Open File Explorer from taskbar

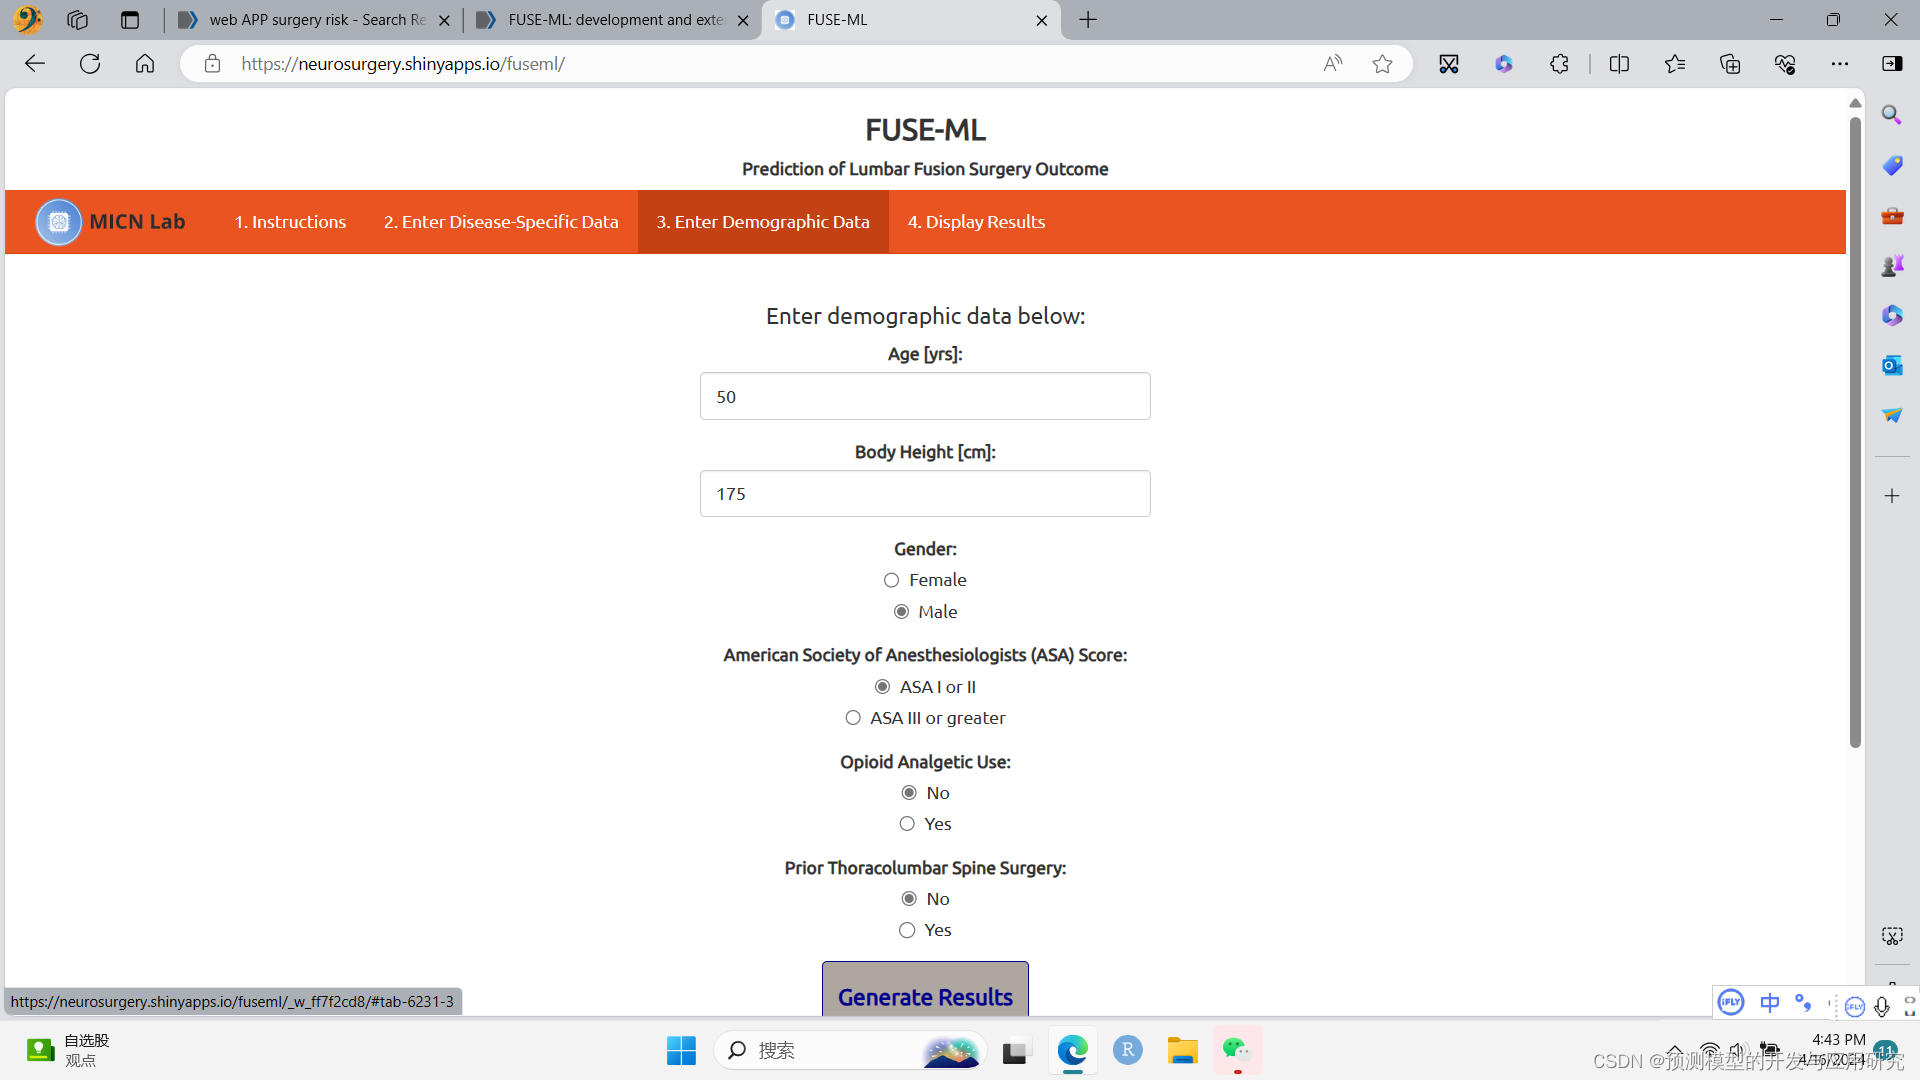click(1182, 1050)
